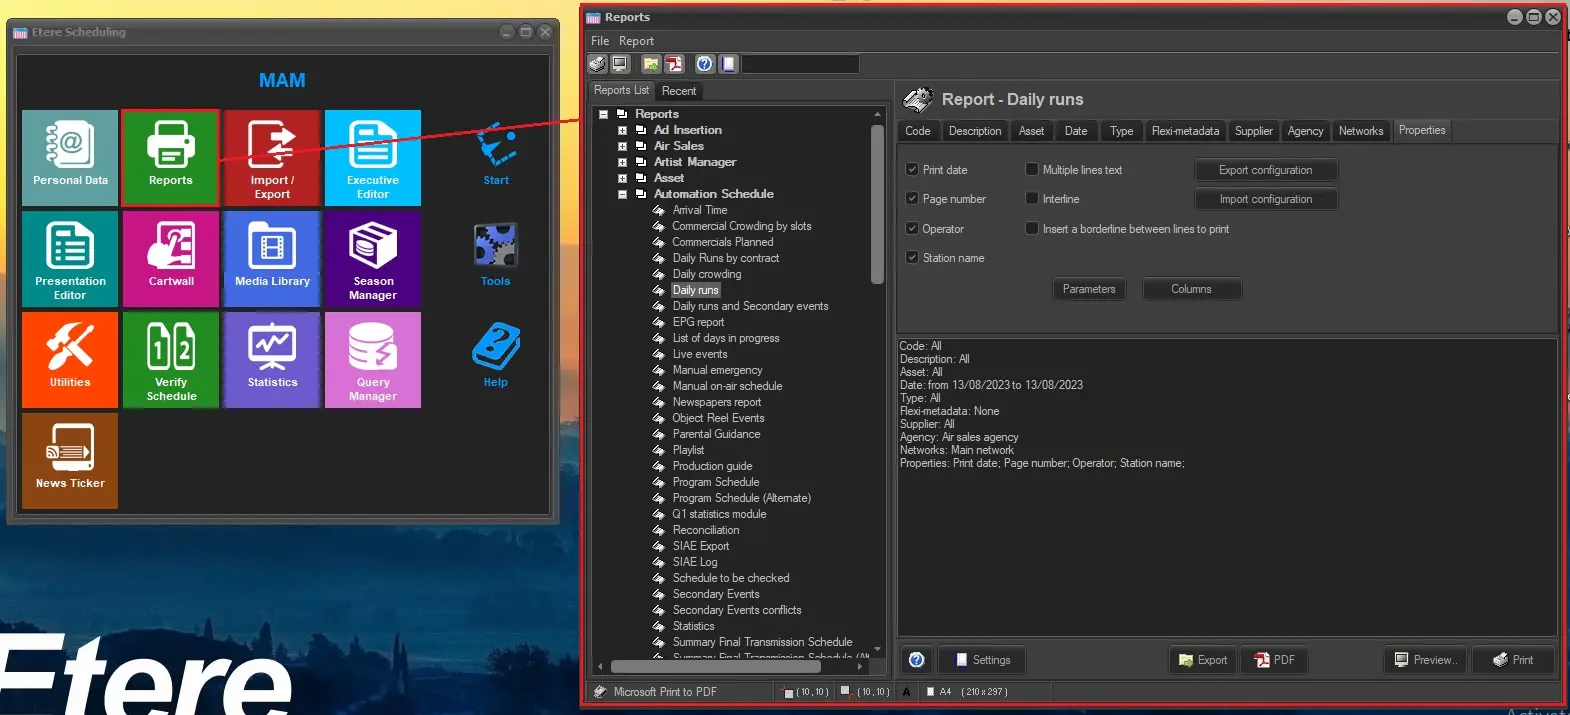Expand the Artist Manager report group
This screenshot has width=1570, height=715.
point(622,162)
